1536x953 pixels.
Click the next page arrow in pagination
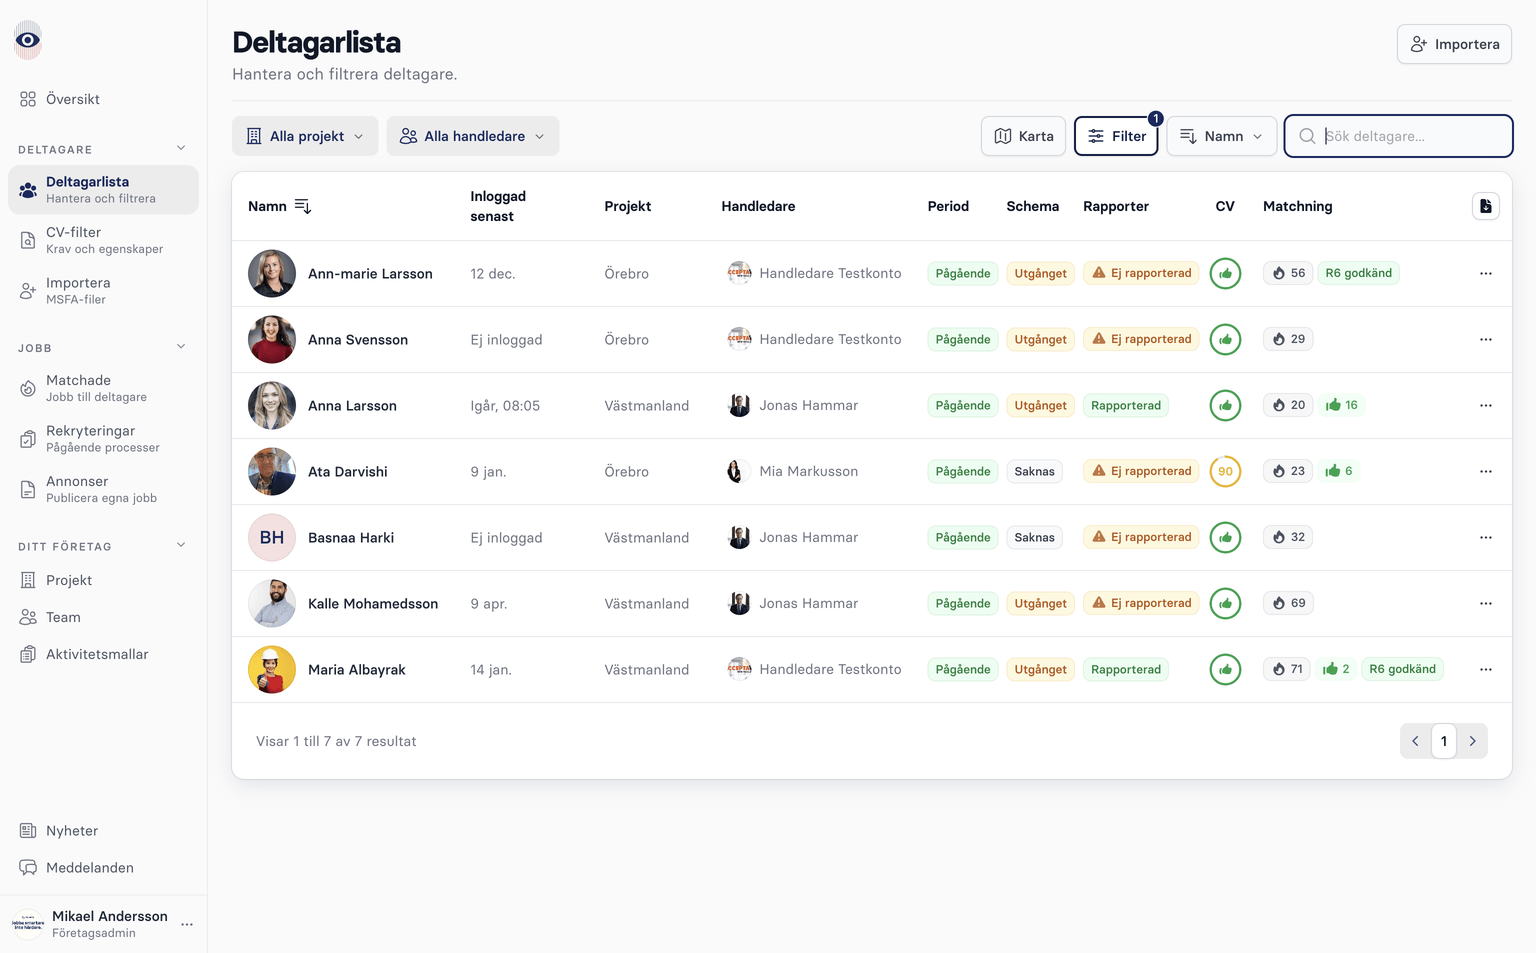pyautogui.click(x=1472, y=741)
